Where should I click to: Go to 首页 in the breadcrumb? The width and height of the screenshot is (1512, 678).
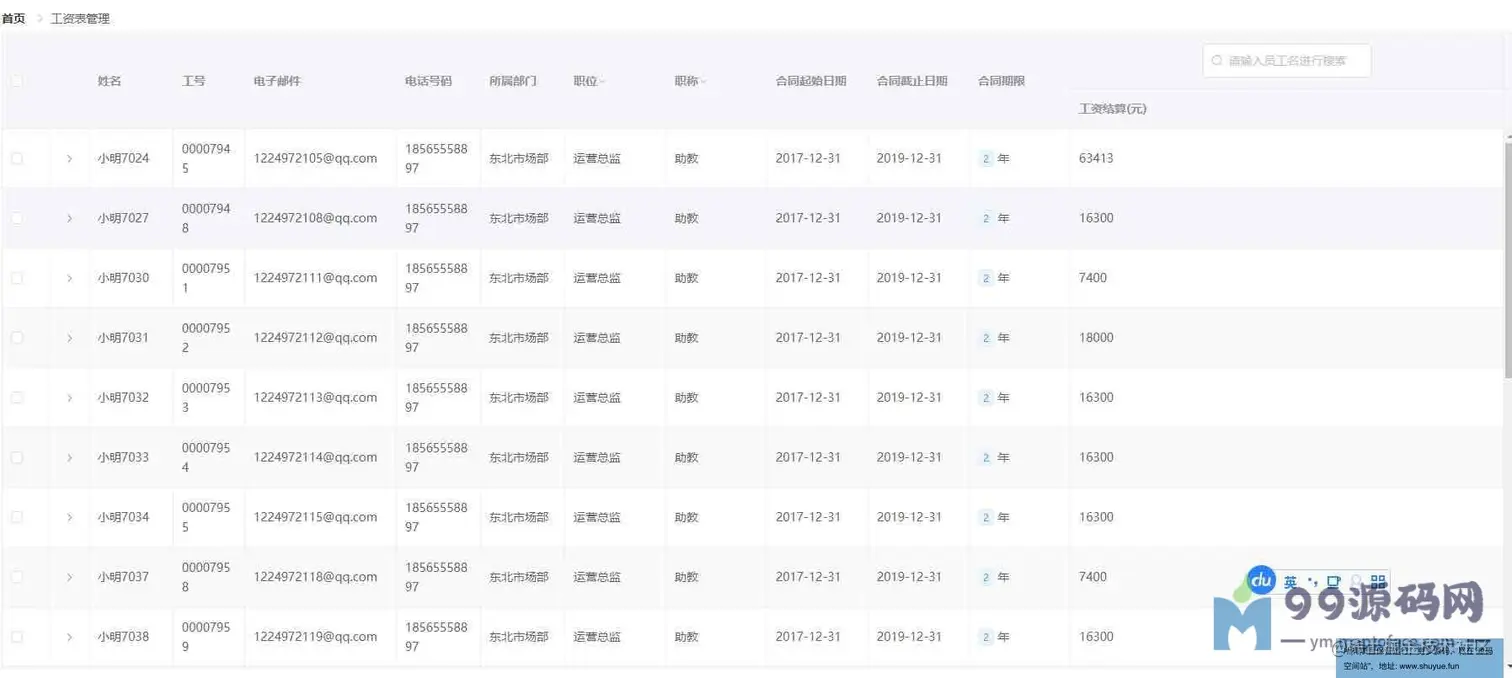pyautogui.click(x=13, y=18)
